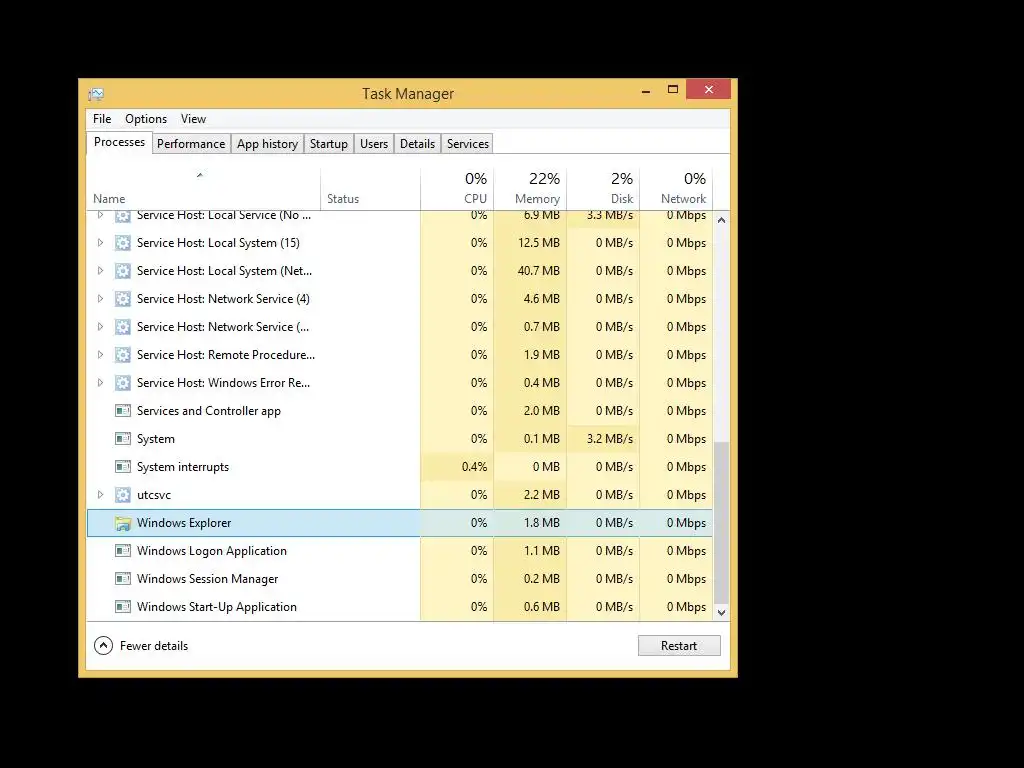Close the Task Manager window
Screen dimensions: 1024x768
[x=709, y=89]
